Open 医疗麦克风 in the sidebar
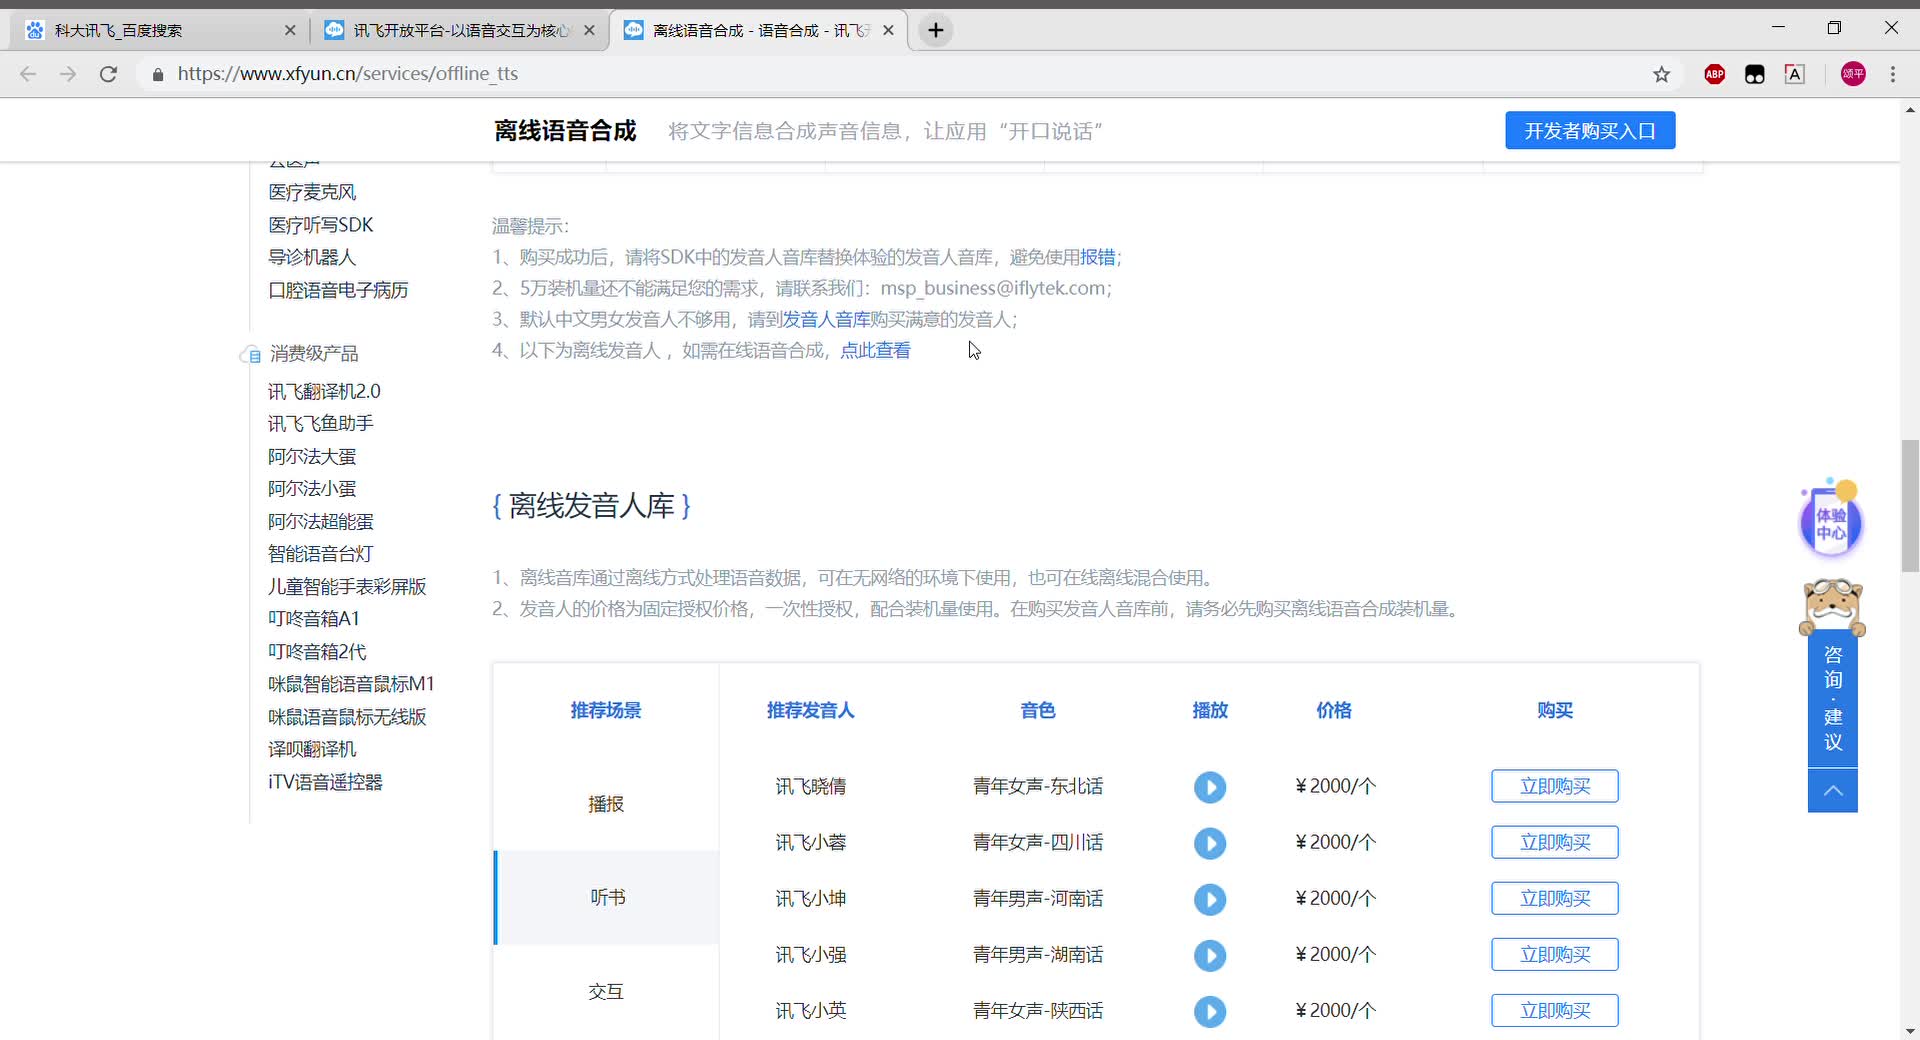The width and height of the screenshot is (1920, 1040). [312, 192]
